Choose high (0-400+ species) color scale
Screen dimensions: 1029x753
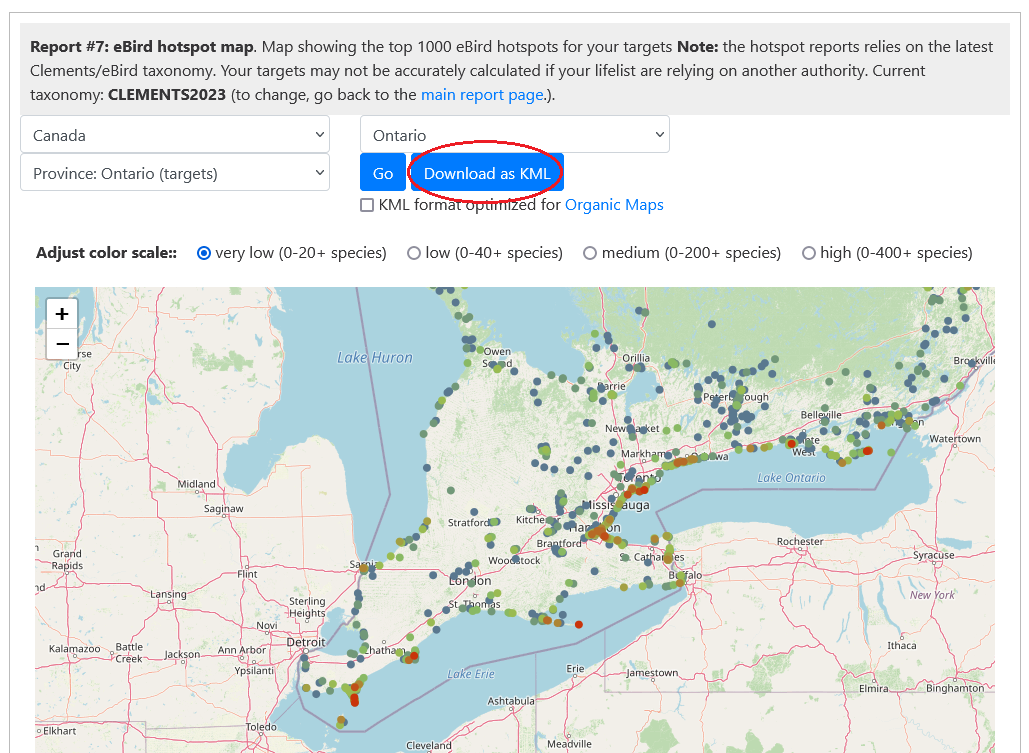[809, 253]
